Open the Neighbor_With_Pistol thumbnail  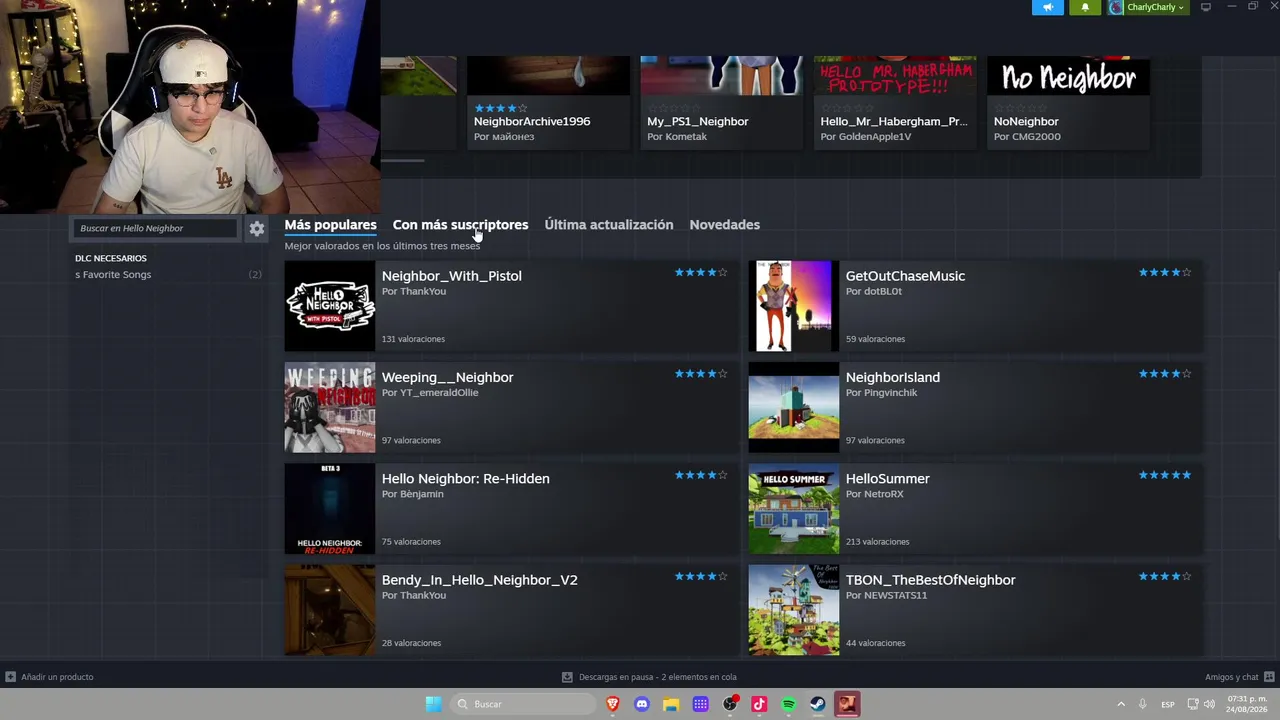pyautogui.click(x=330, y=306)
